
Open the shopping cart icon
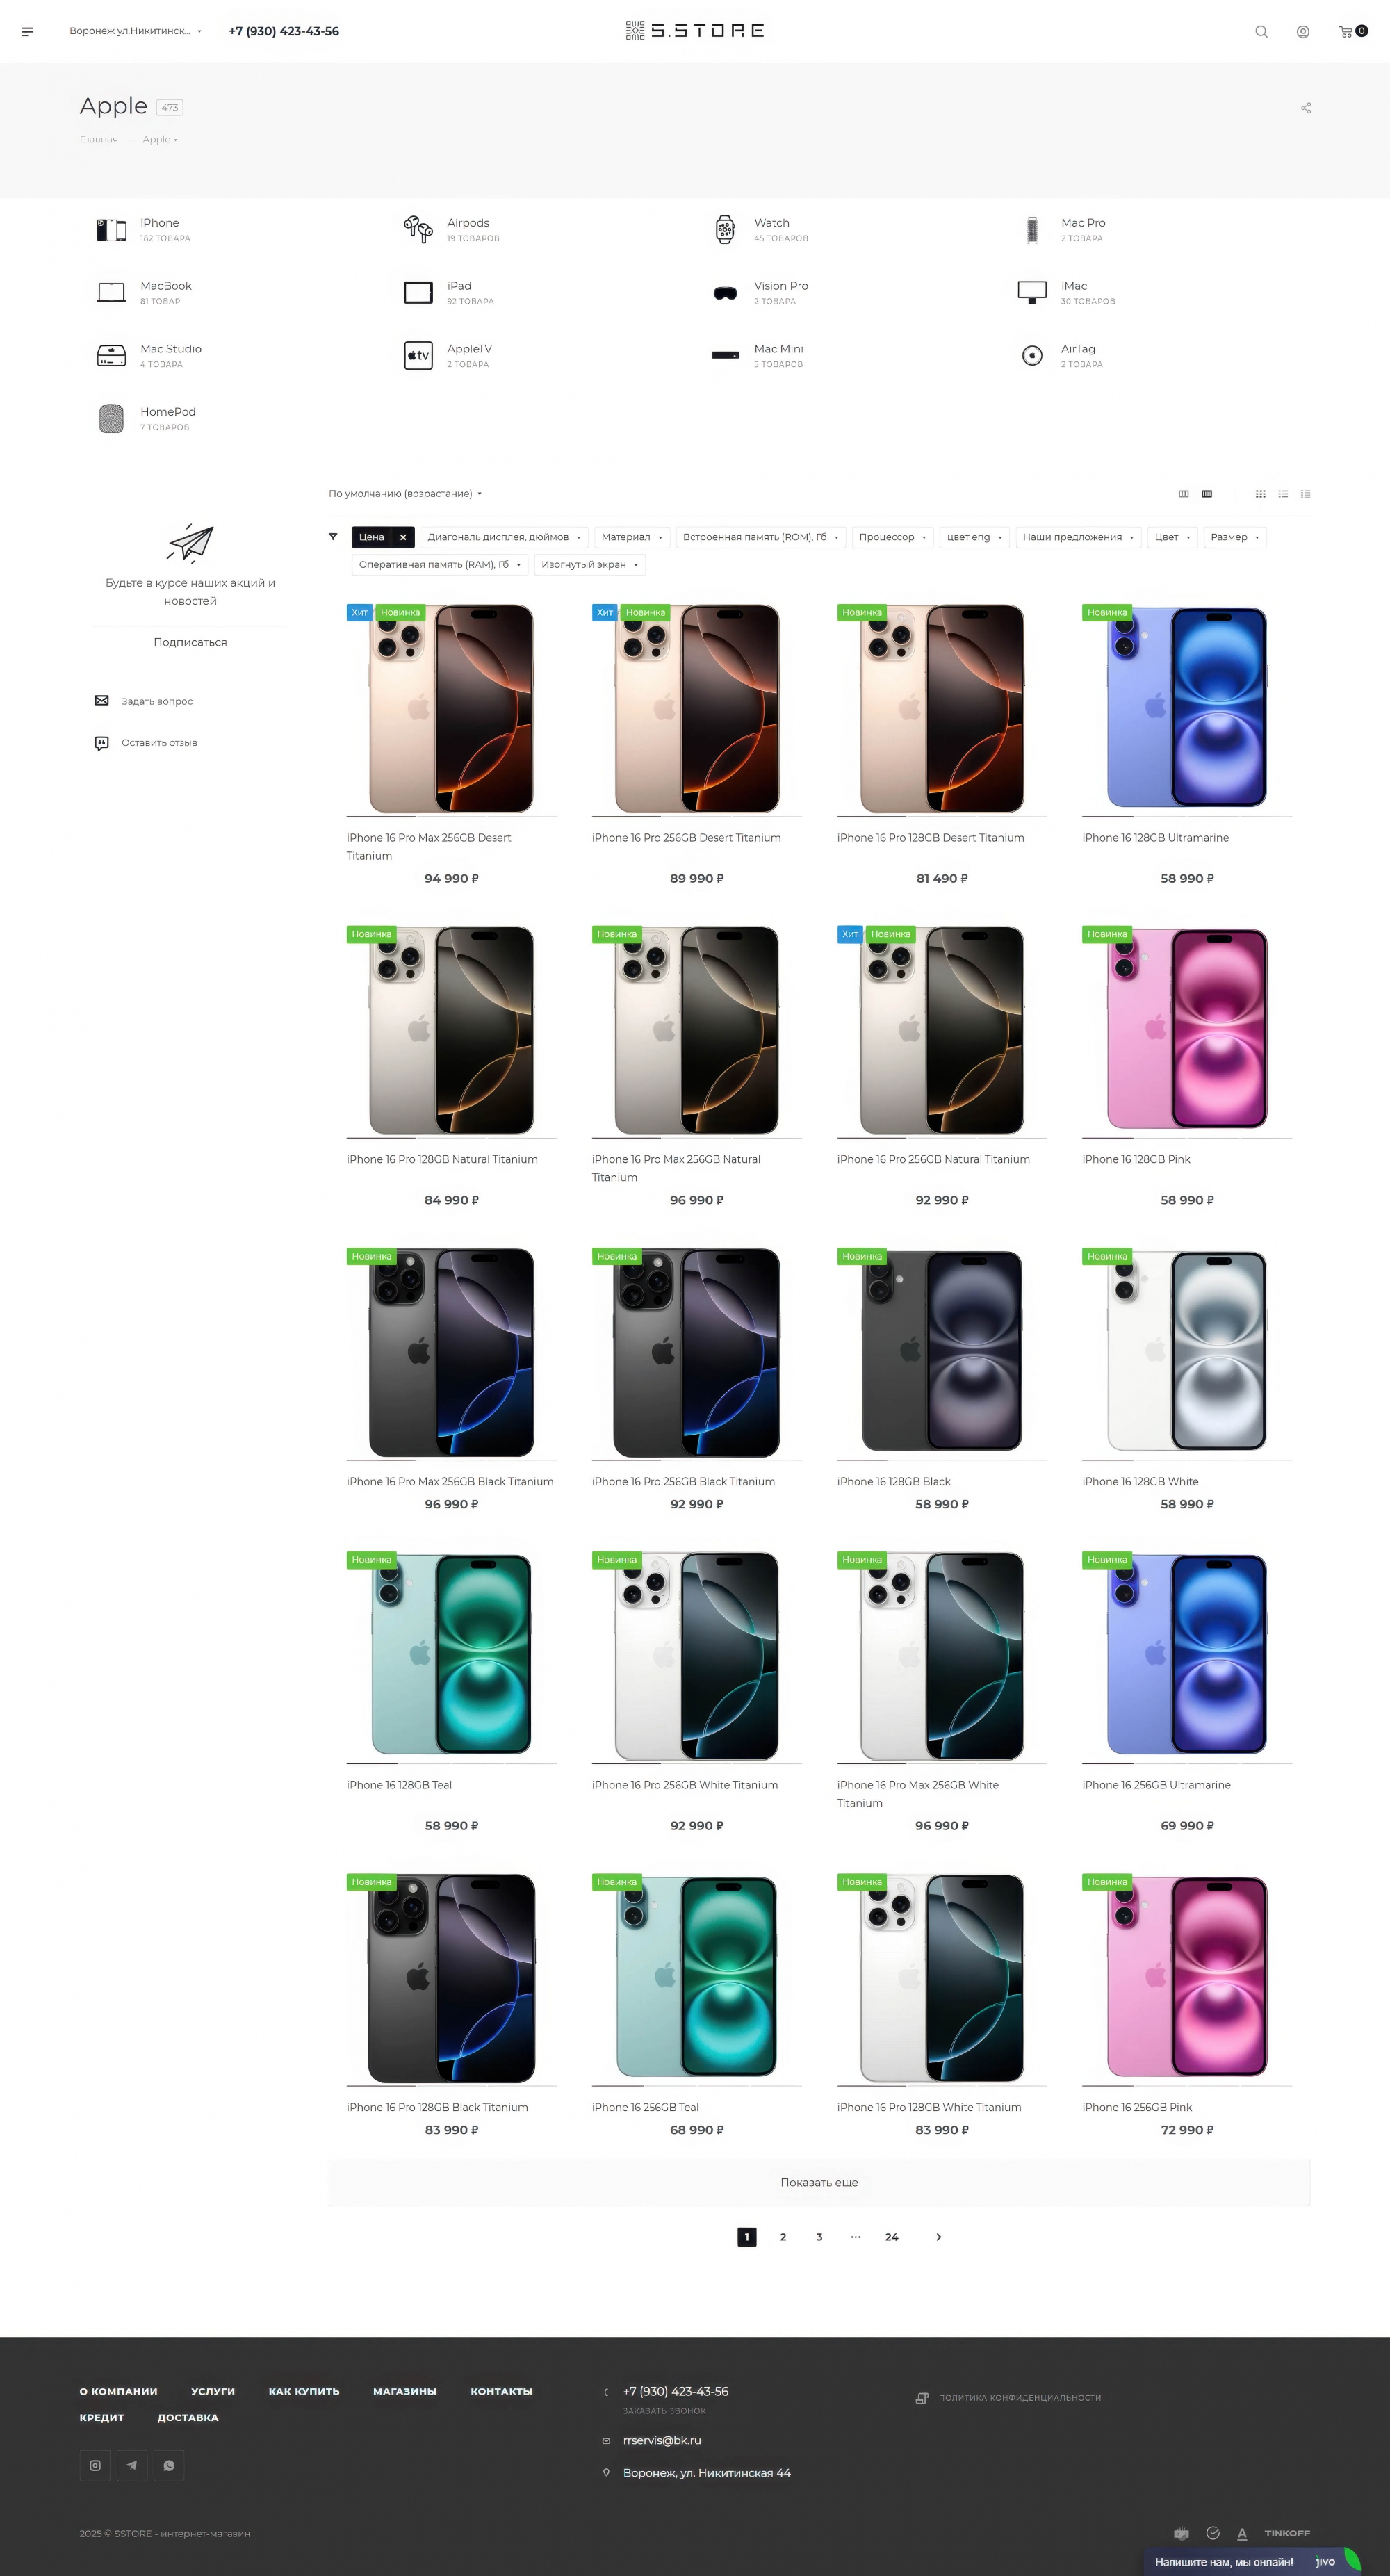pyautogui.click(x=1345, y=31)
